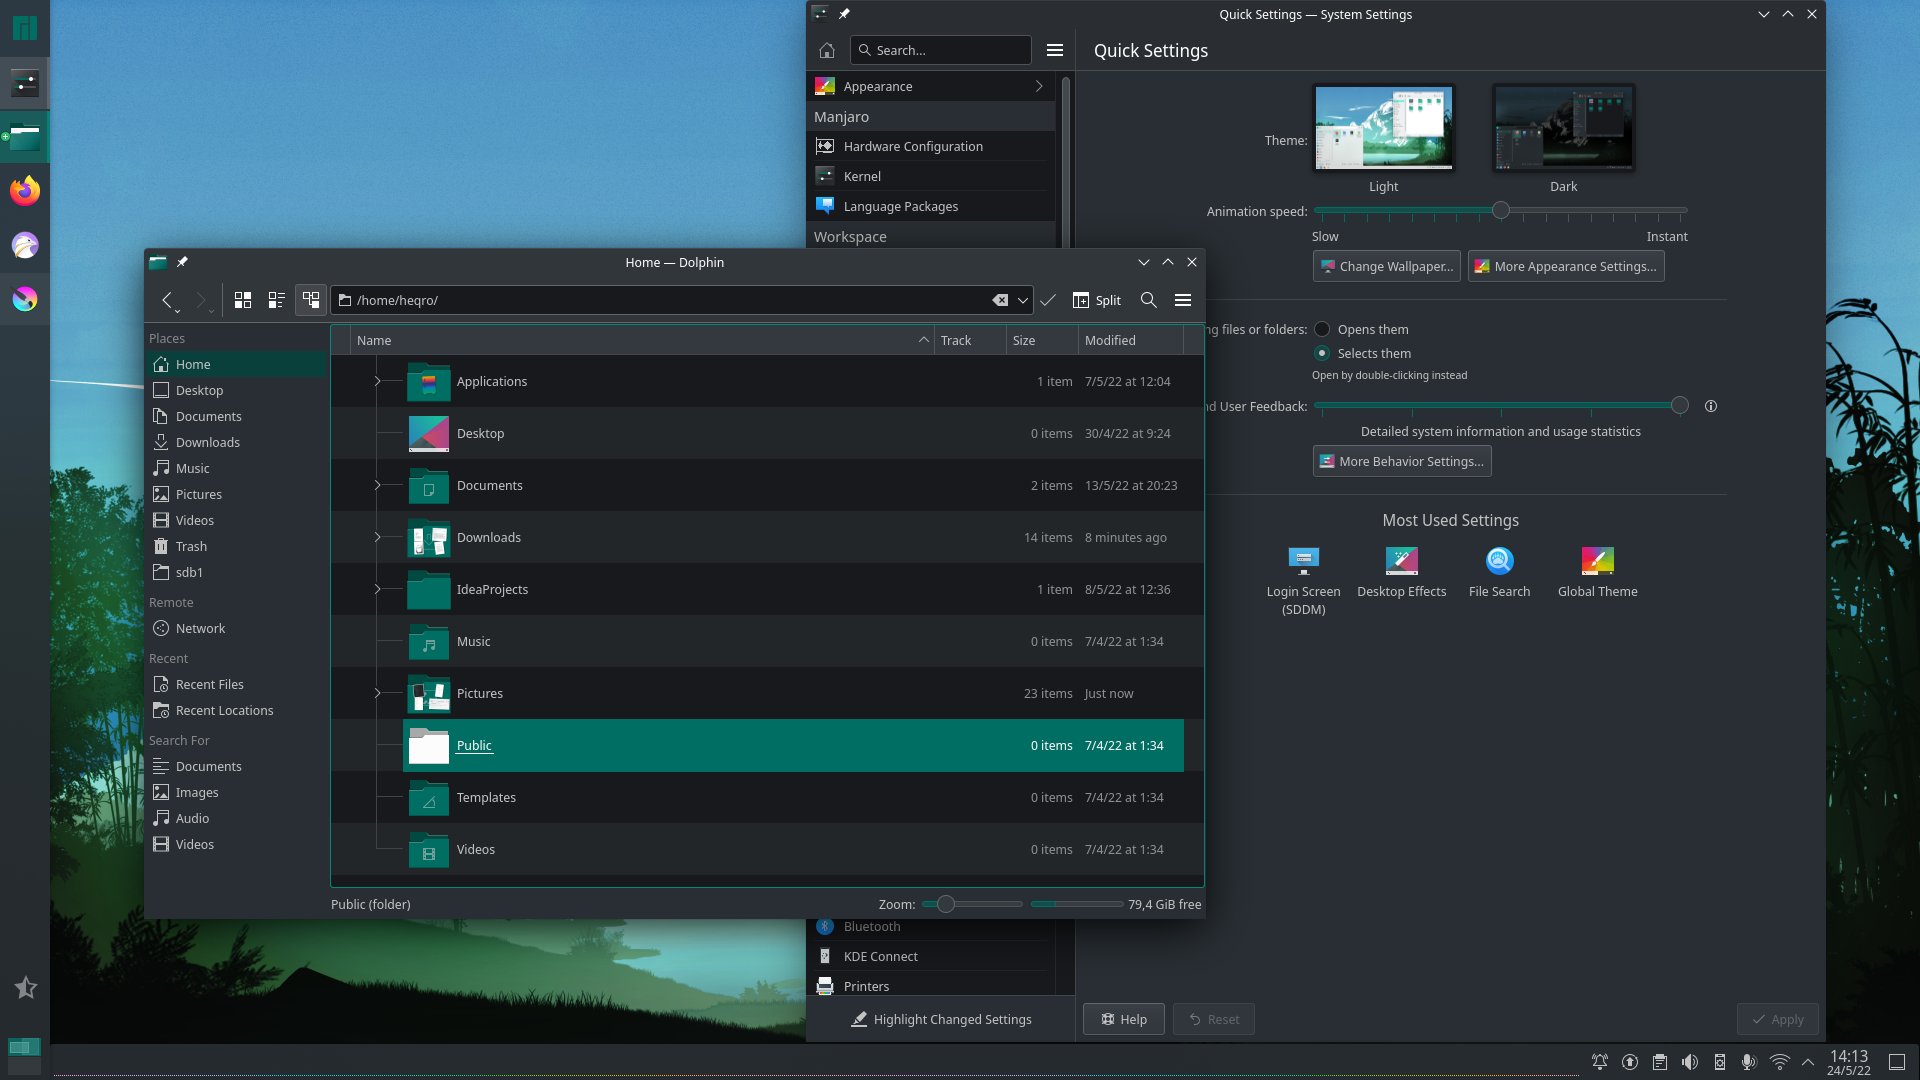Open Trash in Places panel
The height and width of the screenshot is (1080, 1920).
(x=237, y=546)
